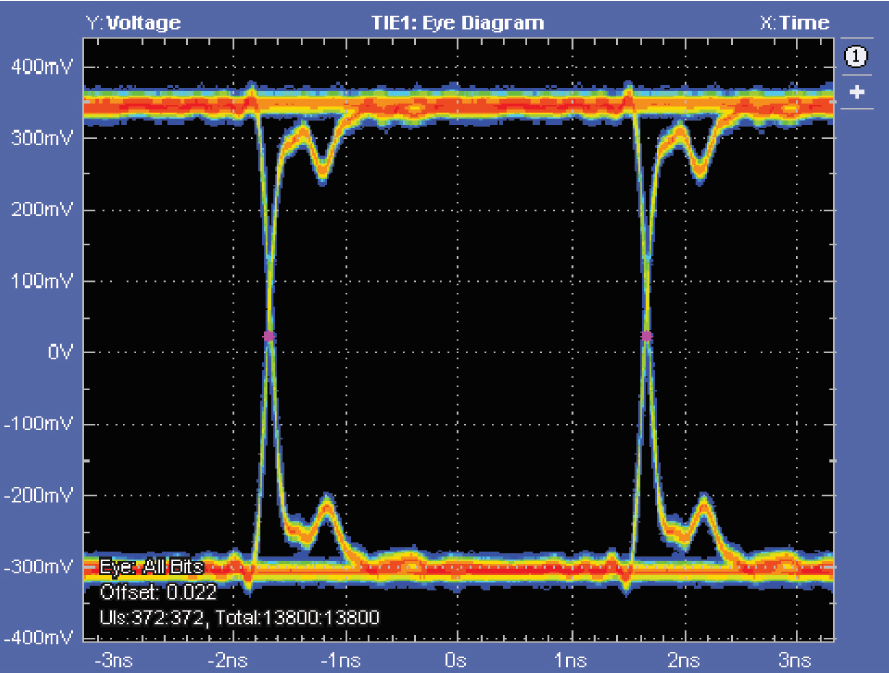Viewport: 889px width, 673px height.
Task: Click the X: Time axis title
Action: pyautogui.click(x=794, y=22)
